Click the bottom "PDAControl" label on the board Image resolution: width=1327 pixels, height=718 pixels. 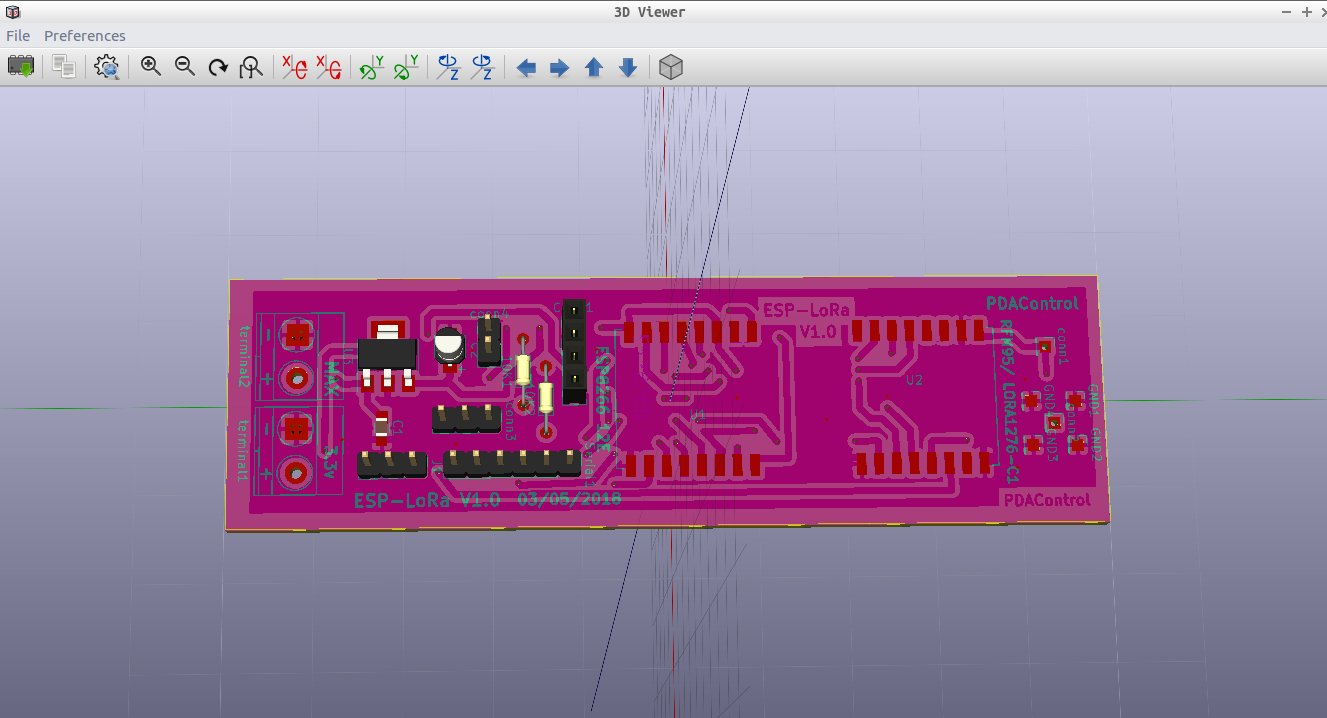pyautogui.click(x=1047, y=499)
